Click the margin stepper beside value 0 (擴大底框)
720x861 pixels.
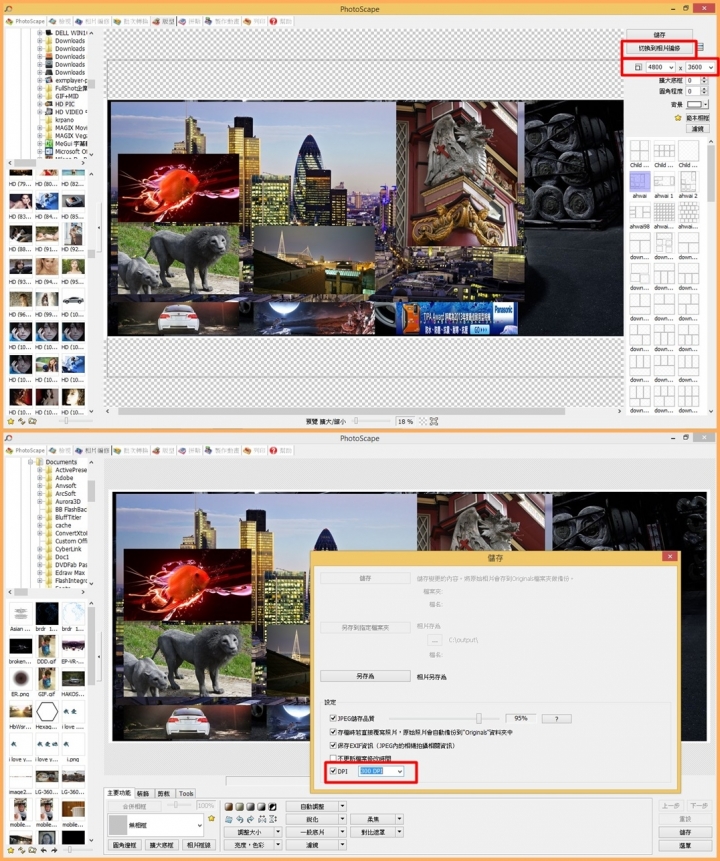(x=704, y=80)
